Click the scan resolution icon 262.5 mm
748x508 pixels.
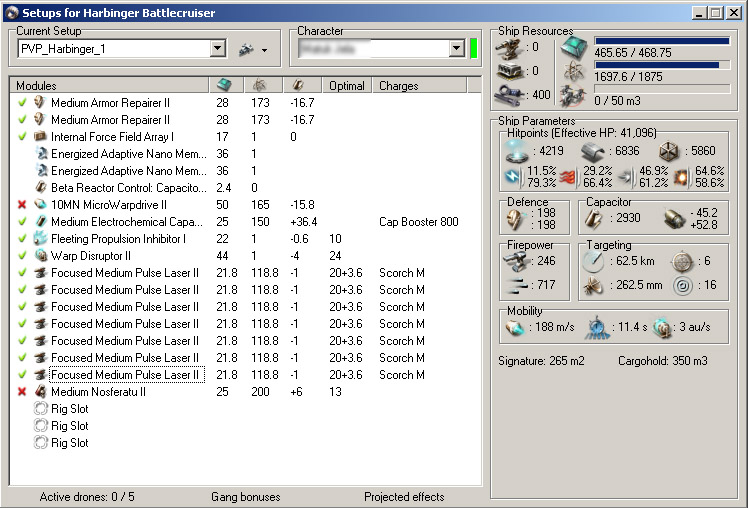coord(593,286)
